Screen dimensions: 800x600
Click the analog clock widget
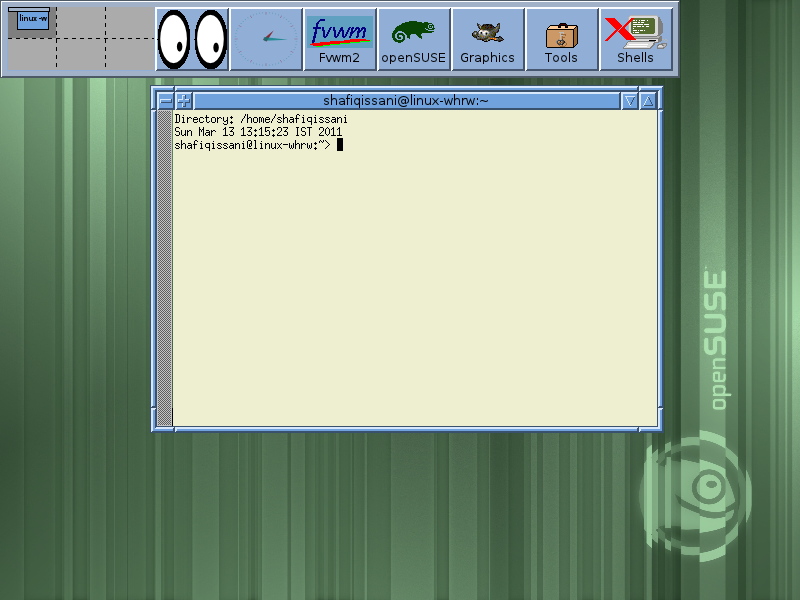click(x=266, y=39)
